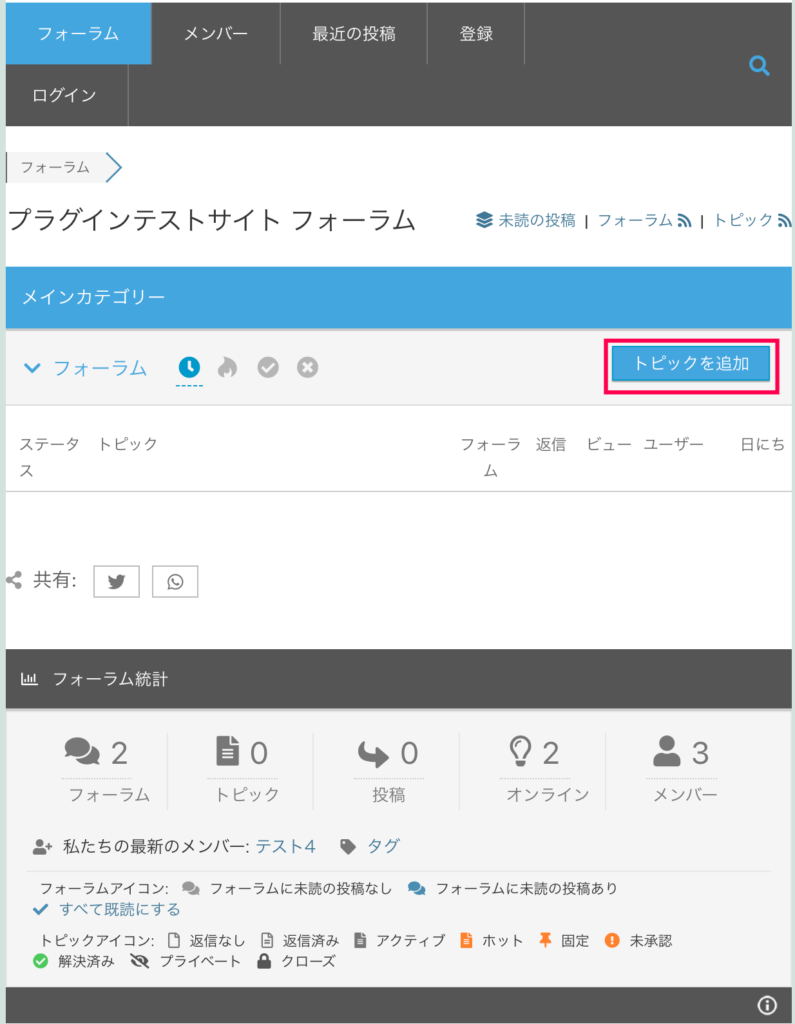Image resolution: width=795 pixels, height=1024 pixels.
Task: Click the 未承認 exclamation legend icon
Action: tap(612, 940)
